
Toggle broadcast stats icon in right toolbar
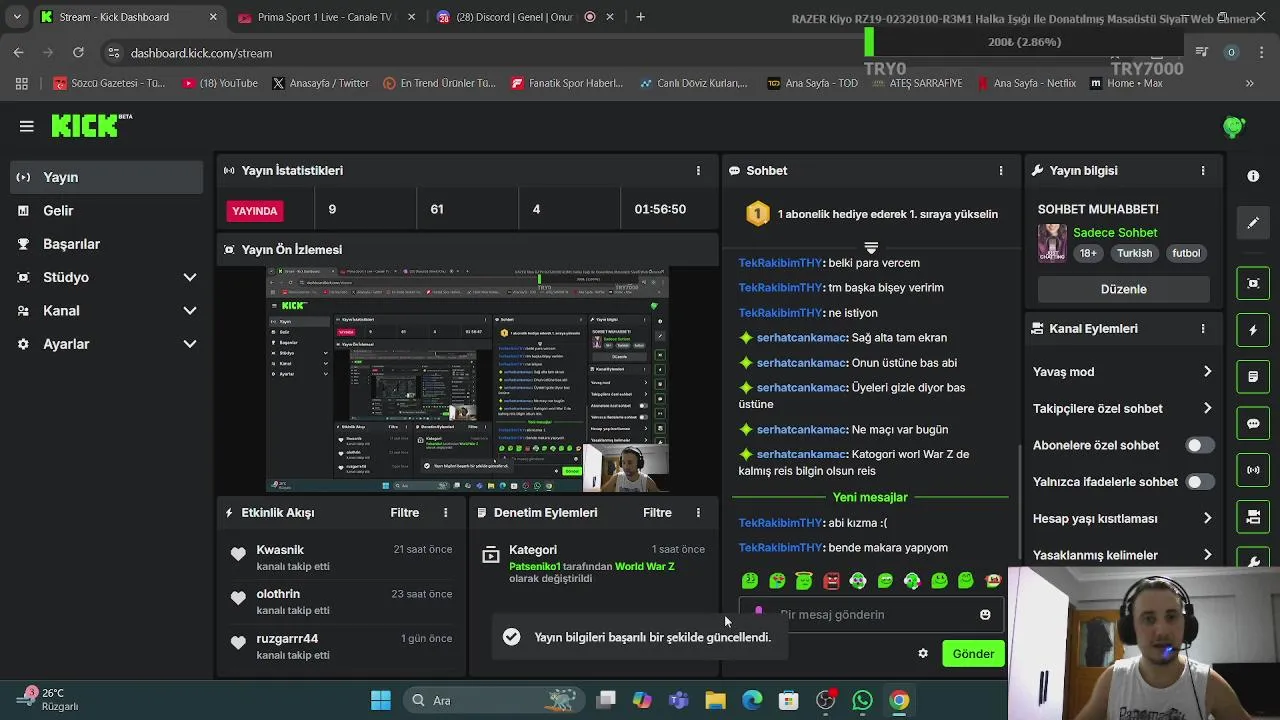tap(1253, 470)
